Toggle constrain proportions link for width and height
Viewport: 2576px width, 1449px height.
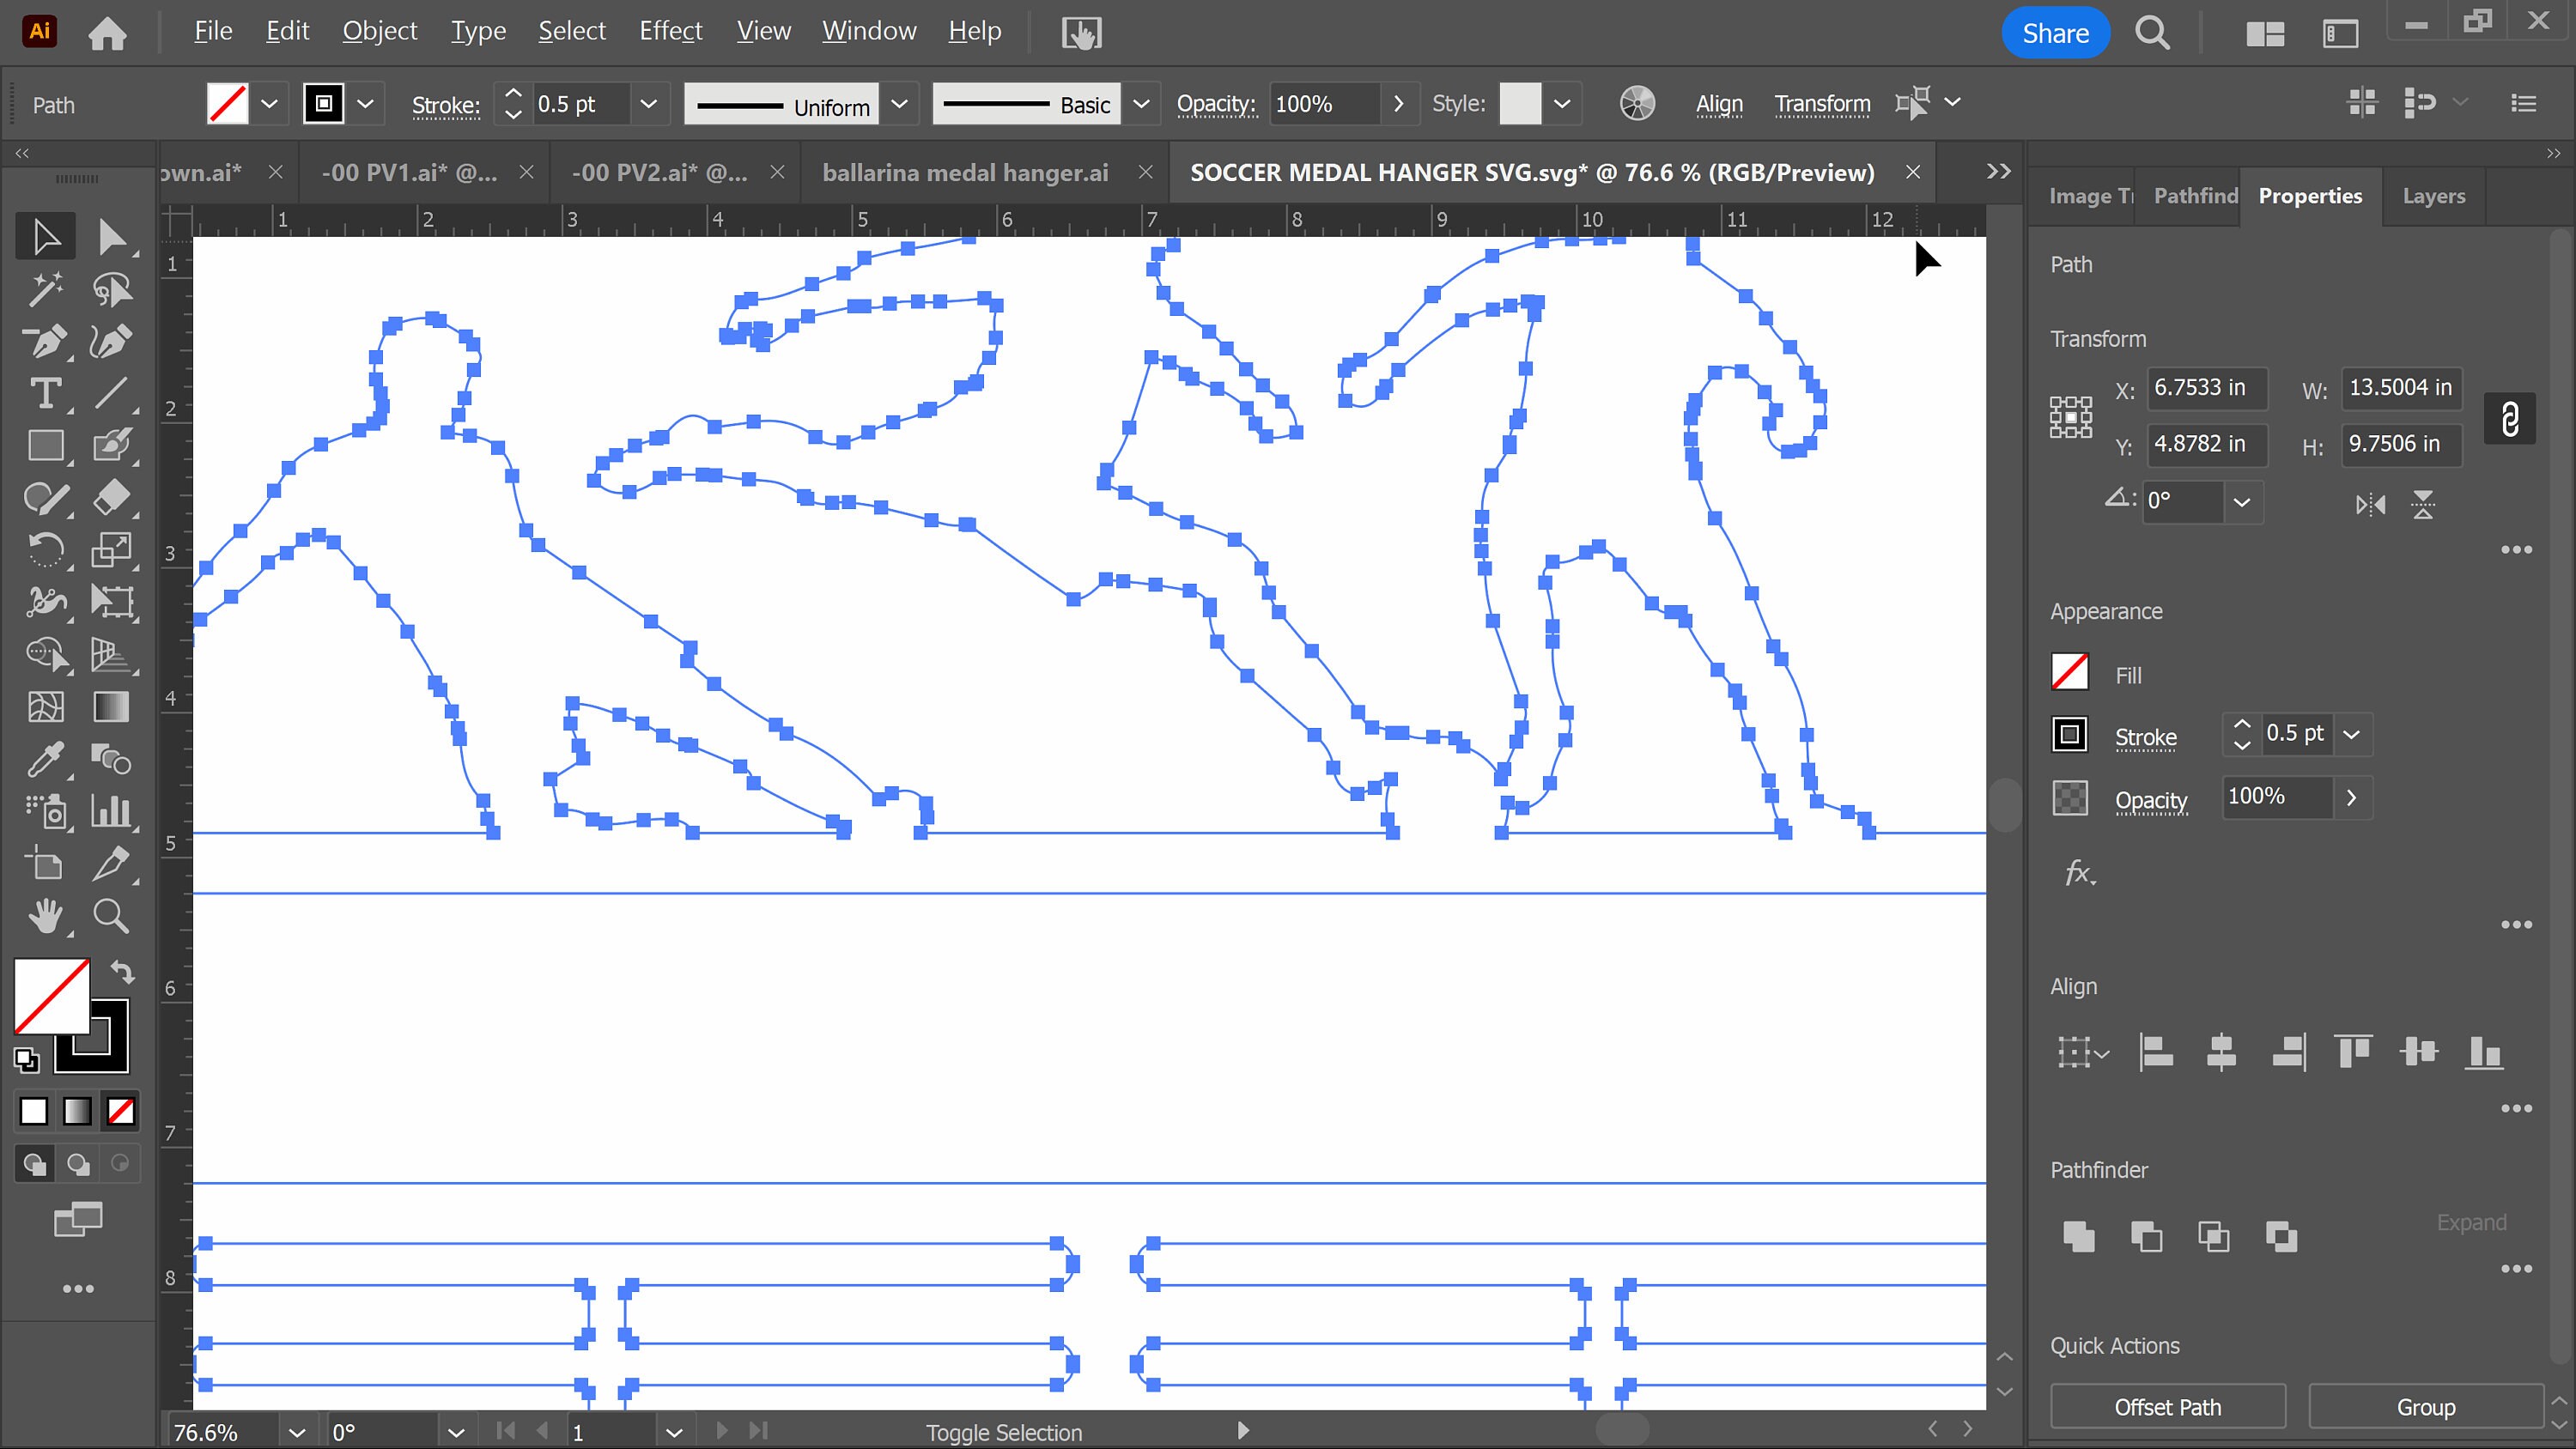point(2510,418)
